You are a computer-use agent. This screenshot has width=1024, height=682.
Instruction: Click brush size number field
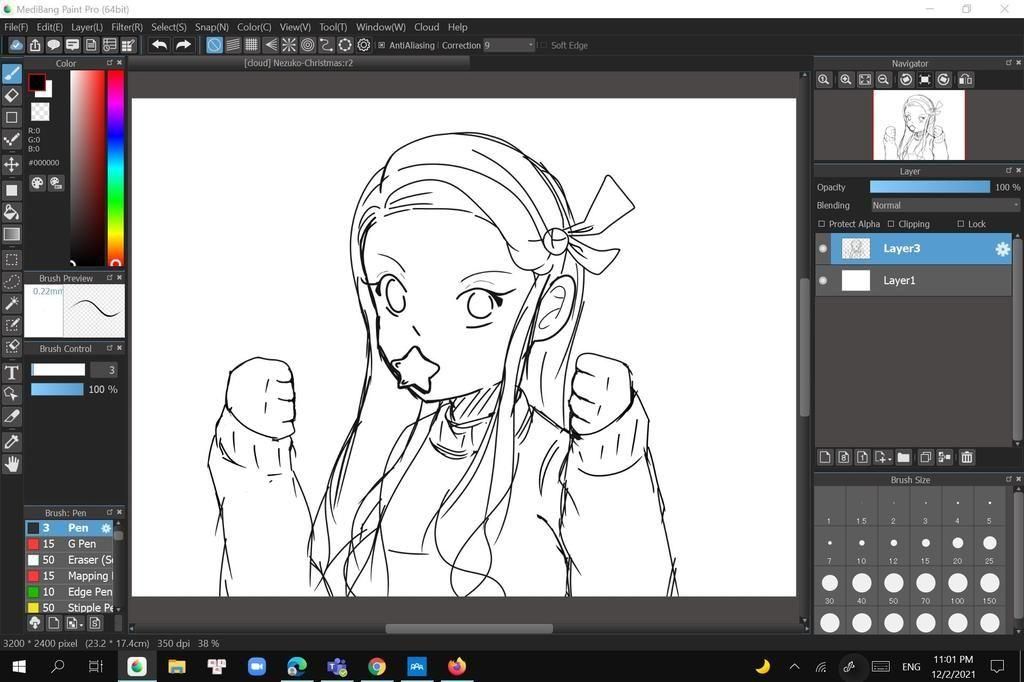(104, 370)
